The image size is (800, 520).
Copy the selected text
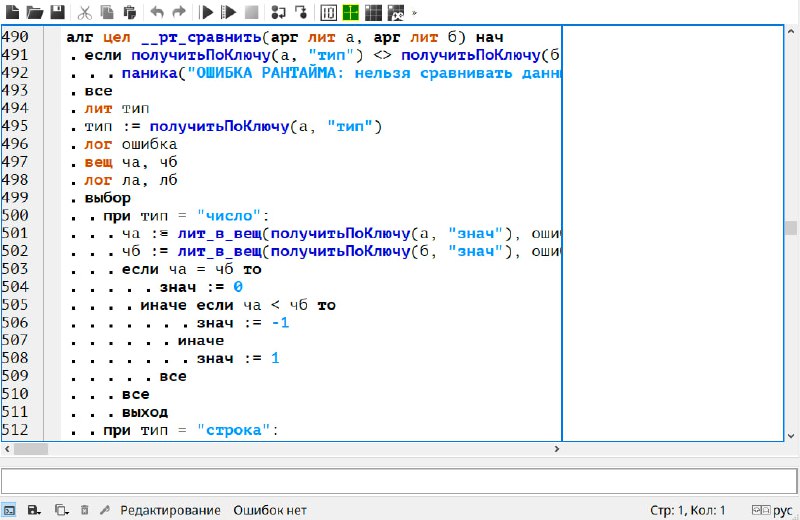107,12
